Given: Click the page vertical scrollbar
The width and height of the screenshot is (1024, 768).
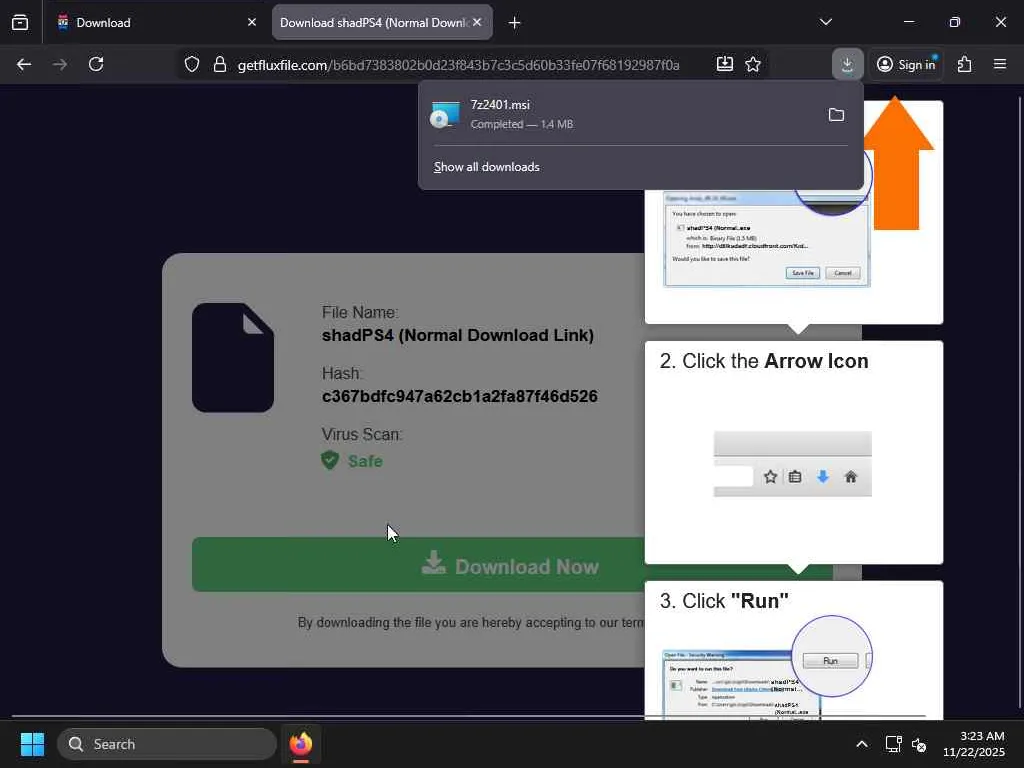Looking at the screenshot, I should [x=1019, y=402].
